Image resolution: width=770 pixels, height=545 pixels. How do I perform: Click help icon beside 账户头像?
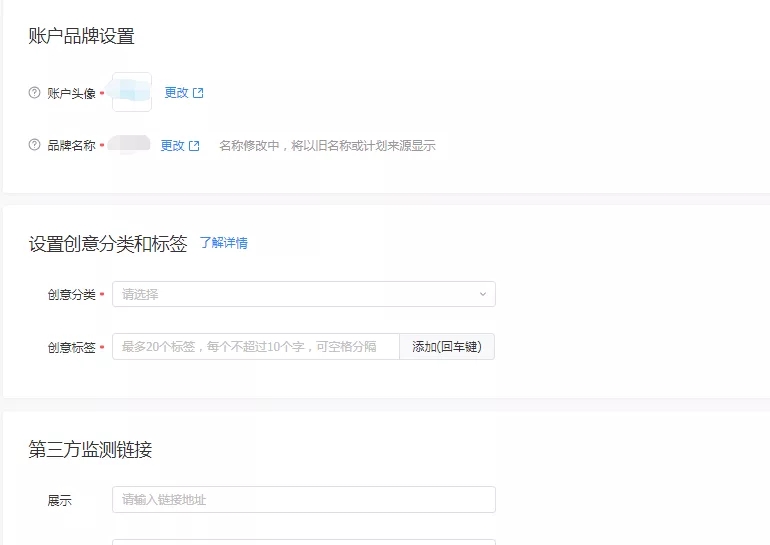point(35,93)
